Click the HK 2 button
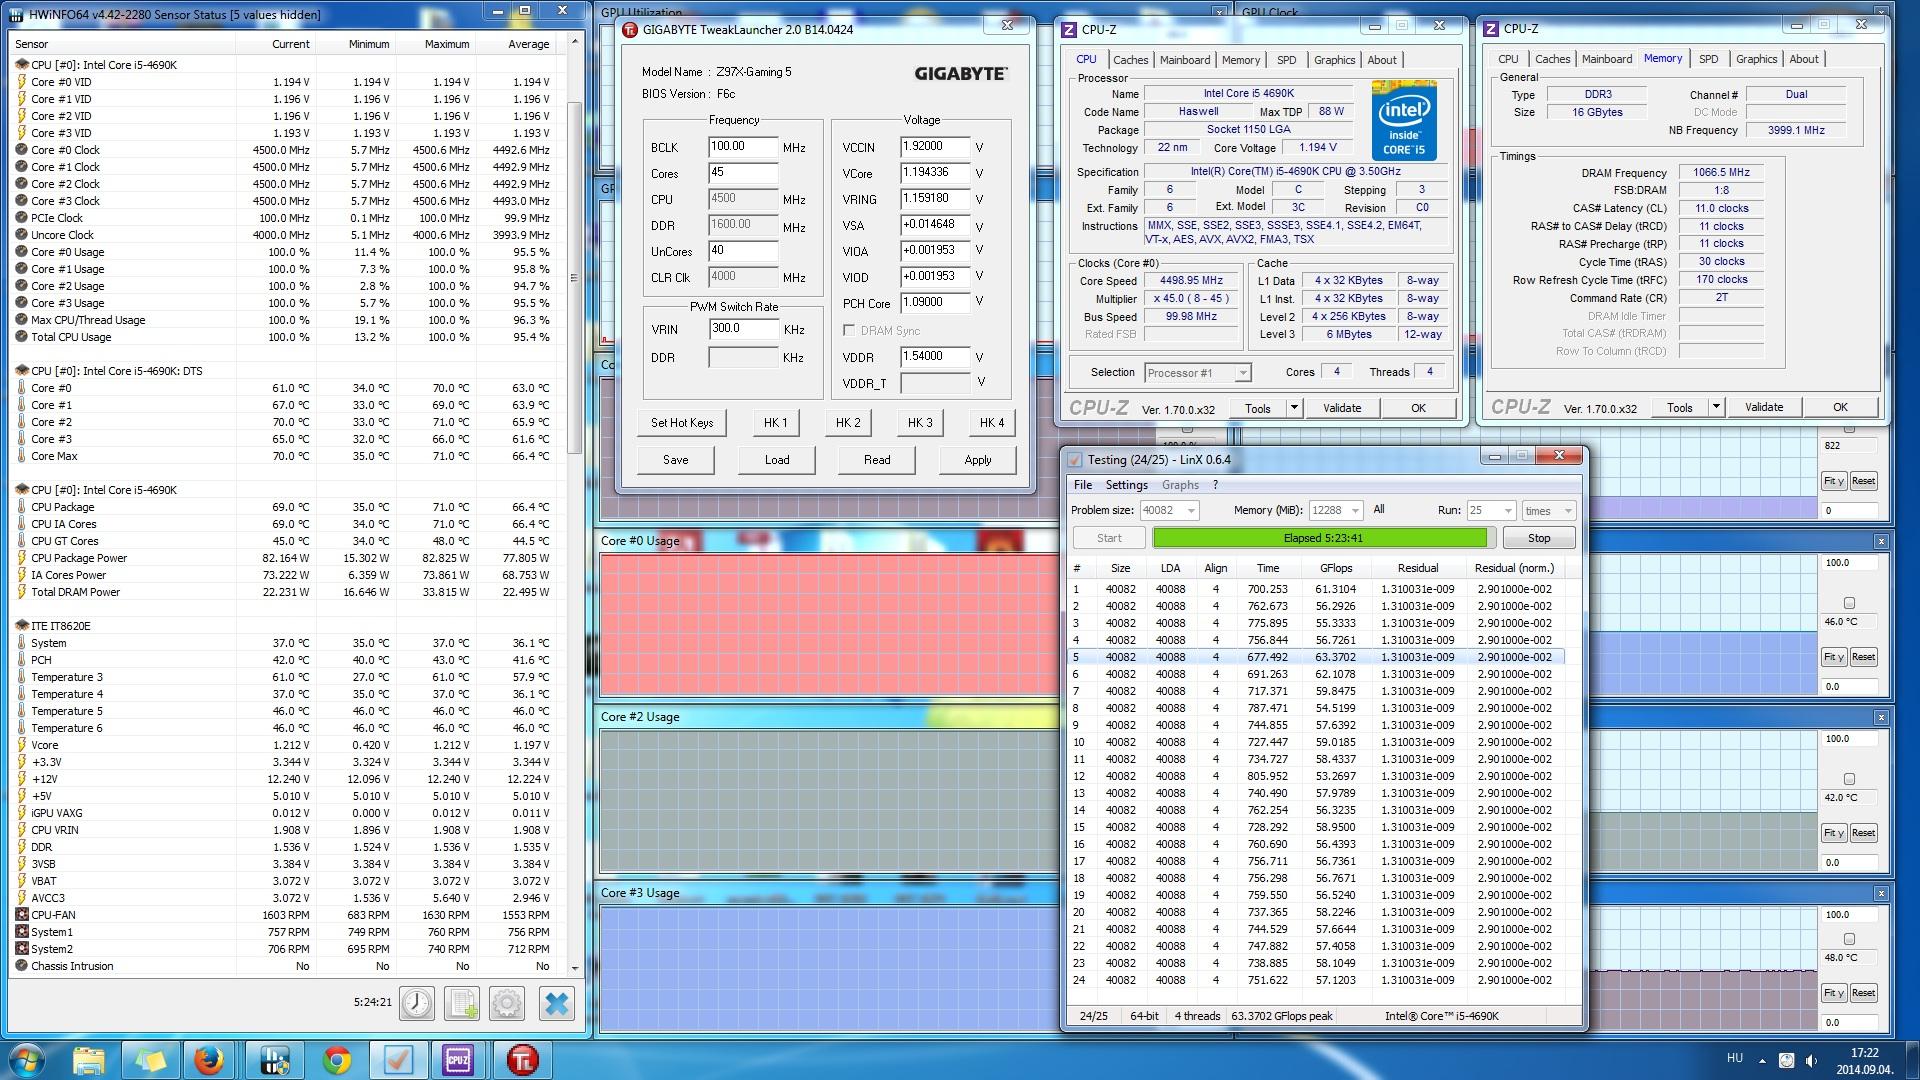The width and height of the screenshot is (1920, 1080). point(848,423)
